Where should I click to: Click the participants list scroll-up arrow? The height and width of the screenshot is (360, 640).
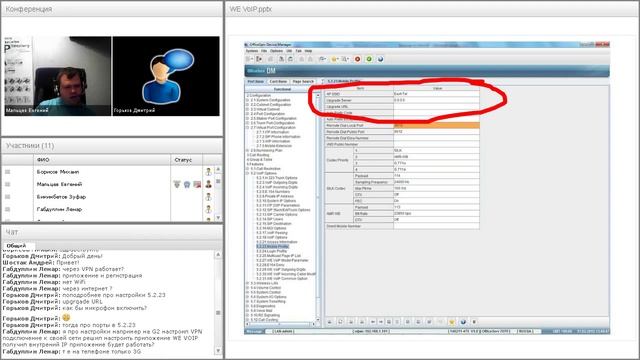218,169
